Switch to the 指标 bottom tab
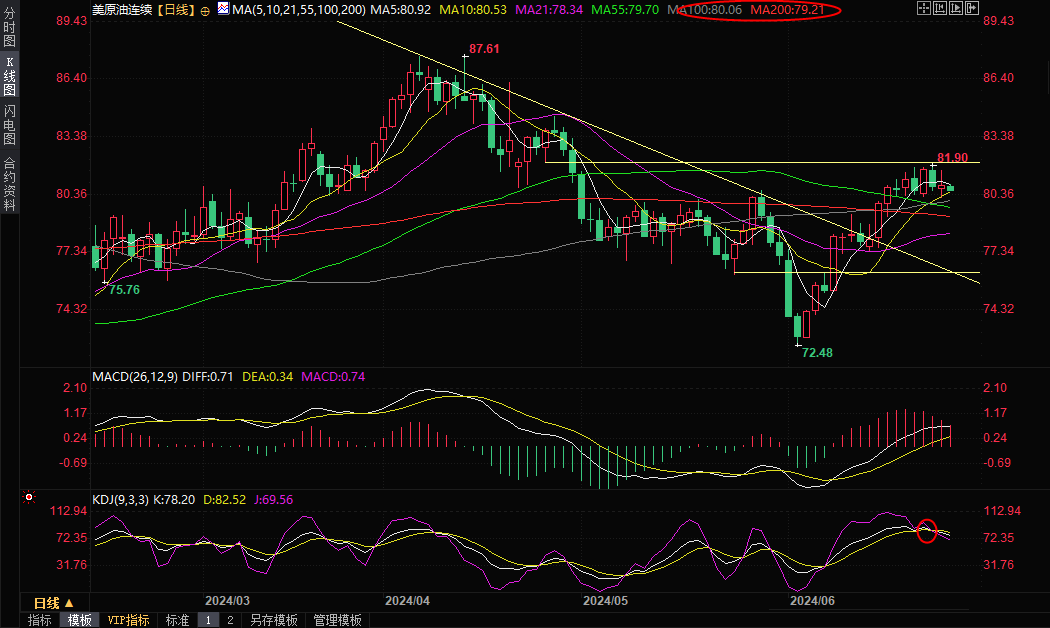This screenshot has height=628, width=1050. click(x=40, y=620)
